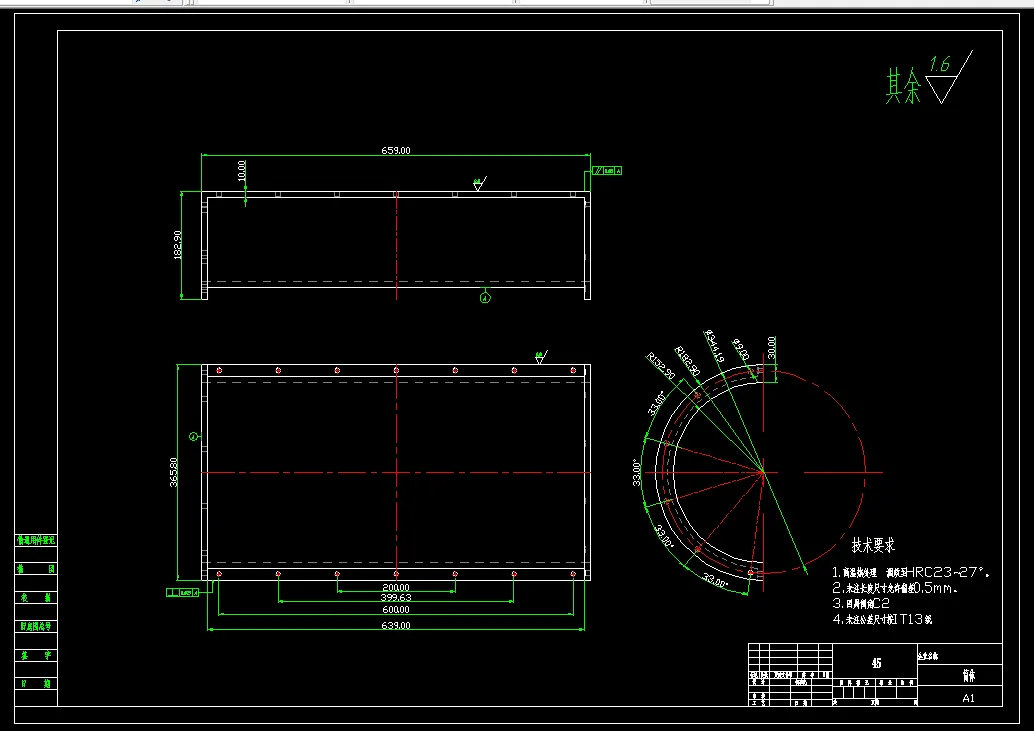Click the 其余 surface finish label
The image size is (1034, 731).
click(x=903, y=87)
